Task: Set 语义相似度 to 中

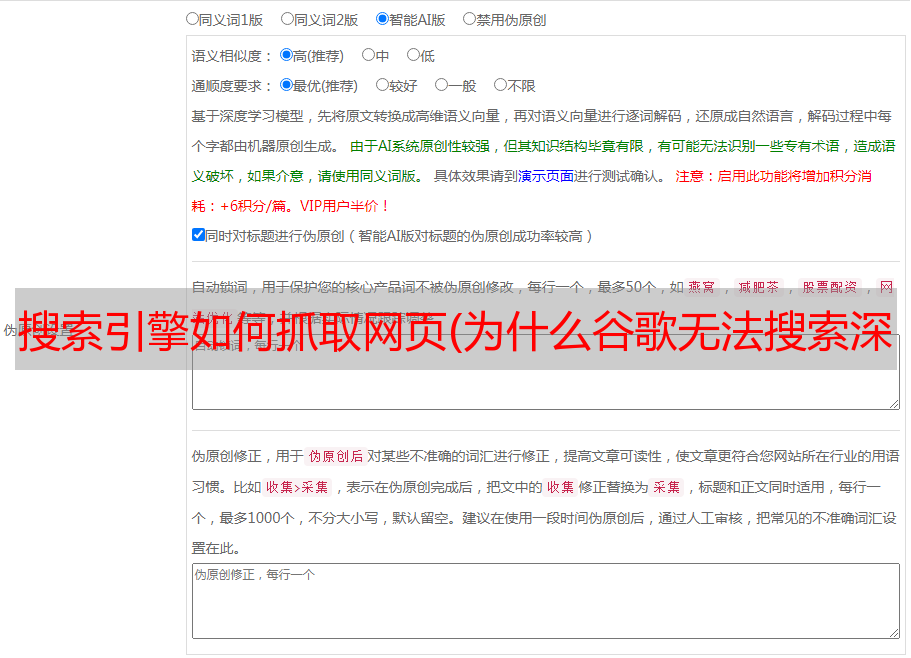Action: click(368, 55)
